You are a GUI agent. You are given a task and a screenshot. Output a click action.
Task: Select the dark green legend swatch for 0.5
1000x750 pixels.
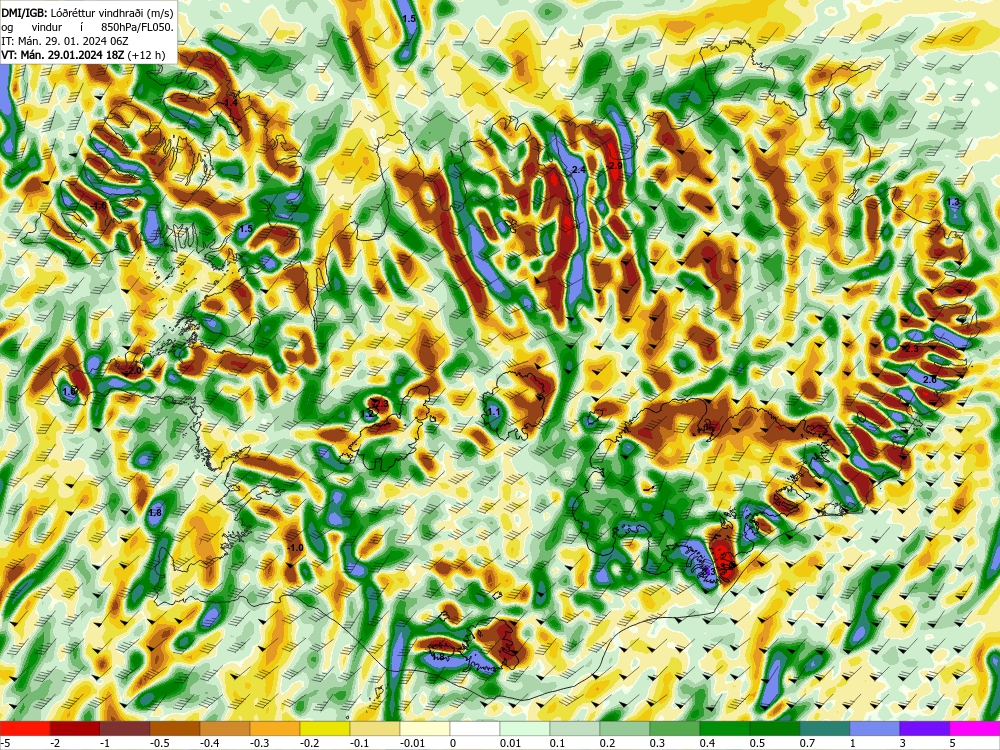click(775, 728)
